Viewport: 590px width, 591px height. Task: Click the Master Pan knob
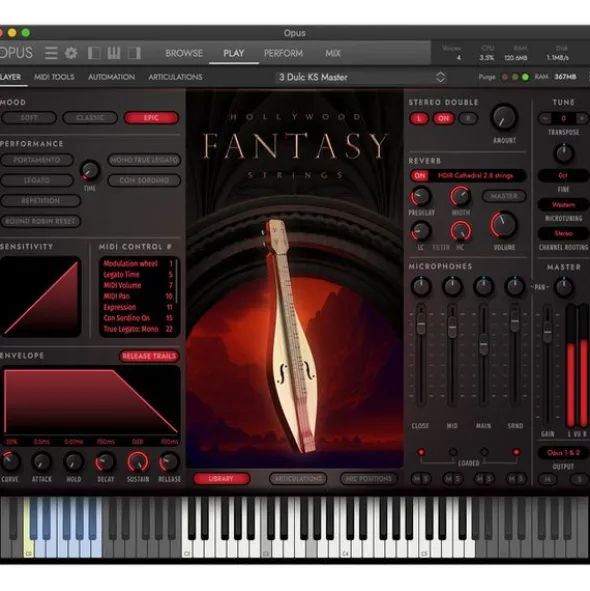pos(564,287)
